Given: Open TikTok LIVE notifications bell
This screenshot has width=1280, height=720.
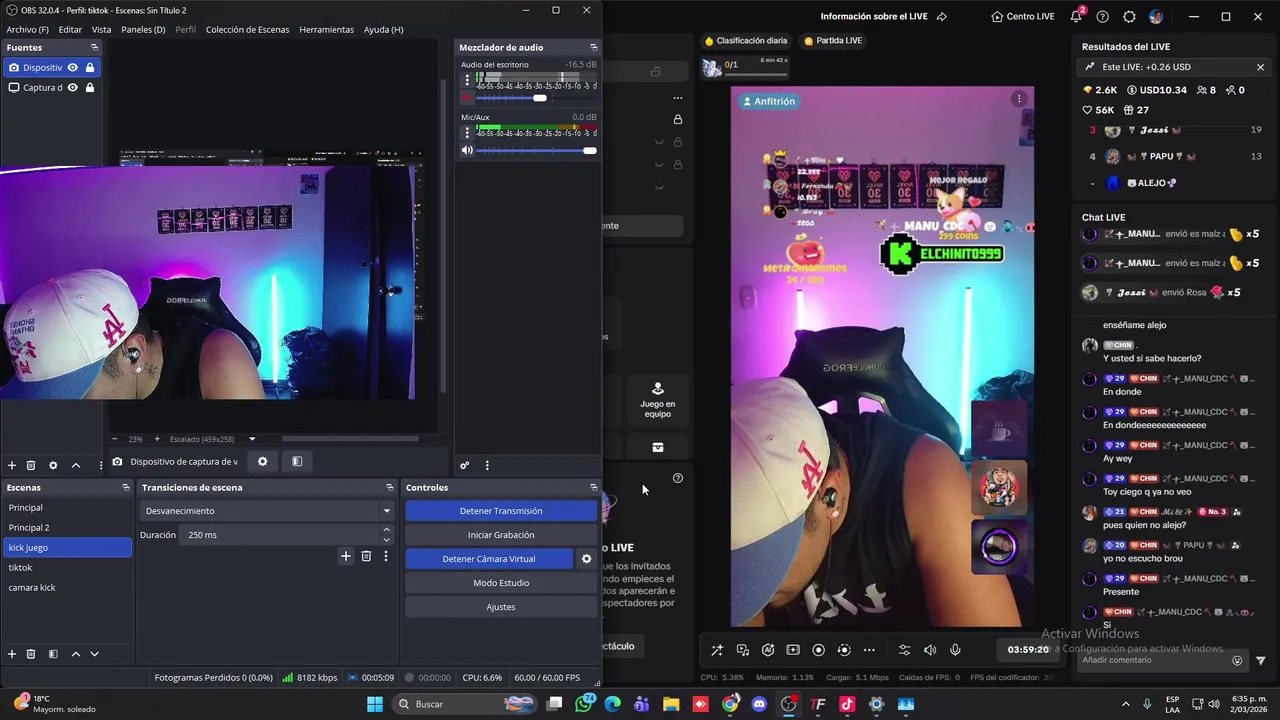Looking at the screenshot, I should [x=1076, y=16].
